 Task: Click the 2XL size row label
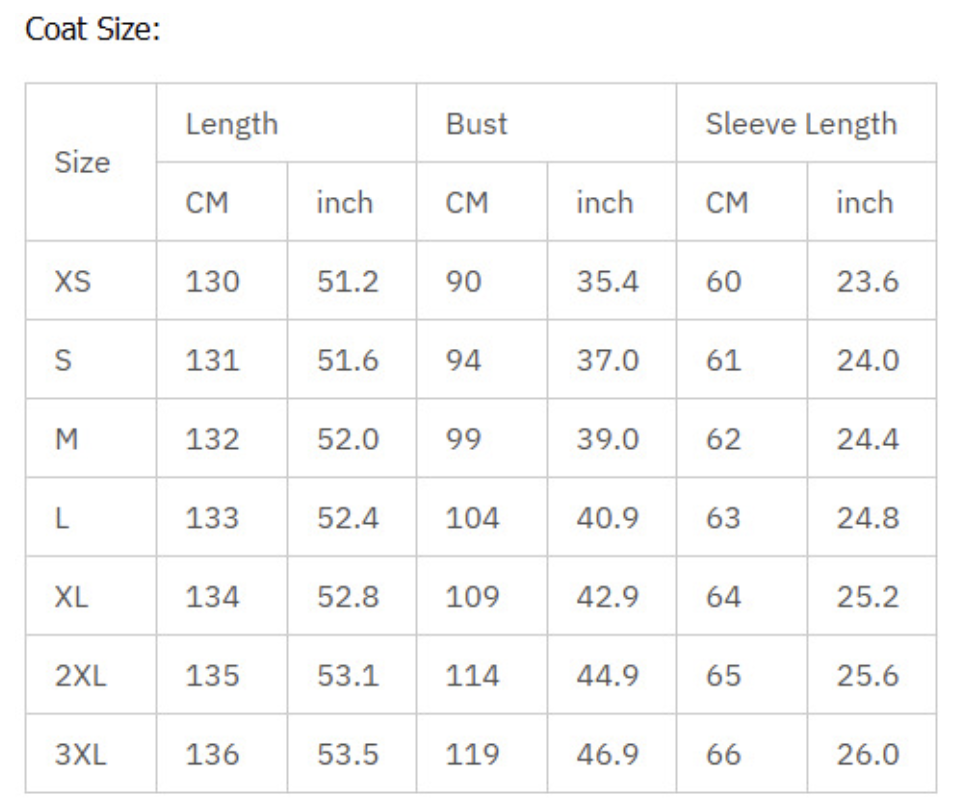pyautogui.click(x=81, y=675)
